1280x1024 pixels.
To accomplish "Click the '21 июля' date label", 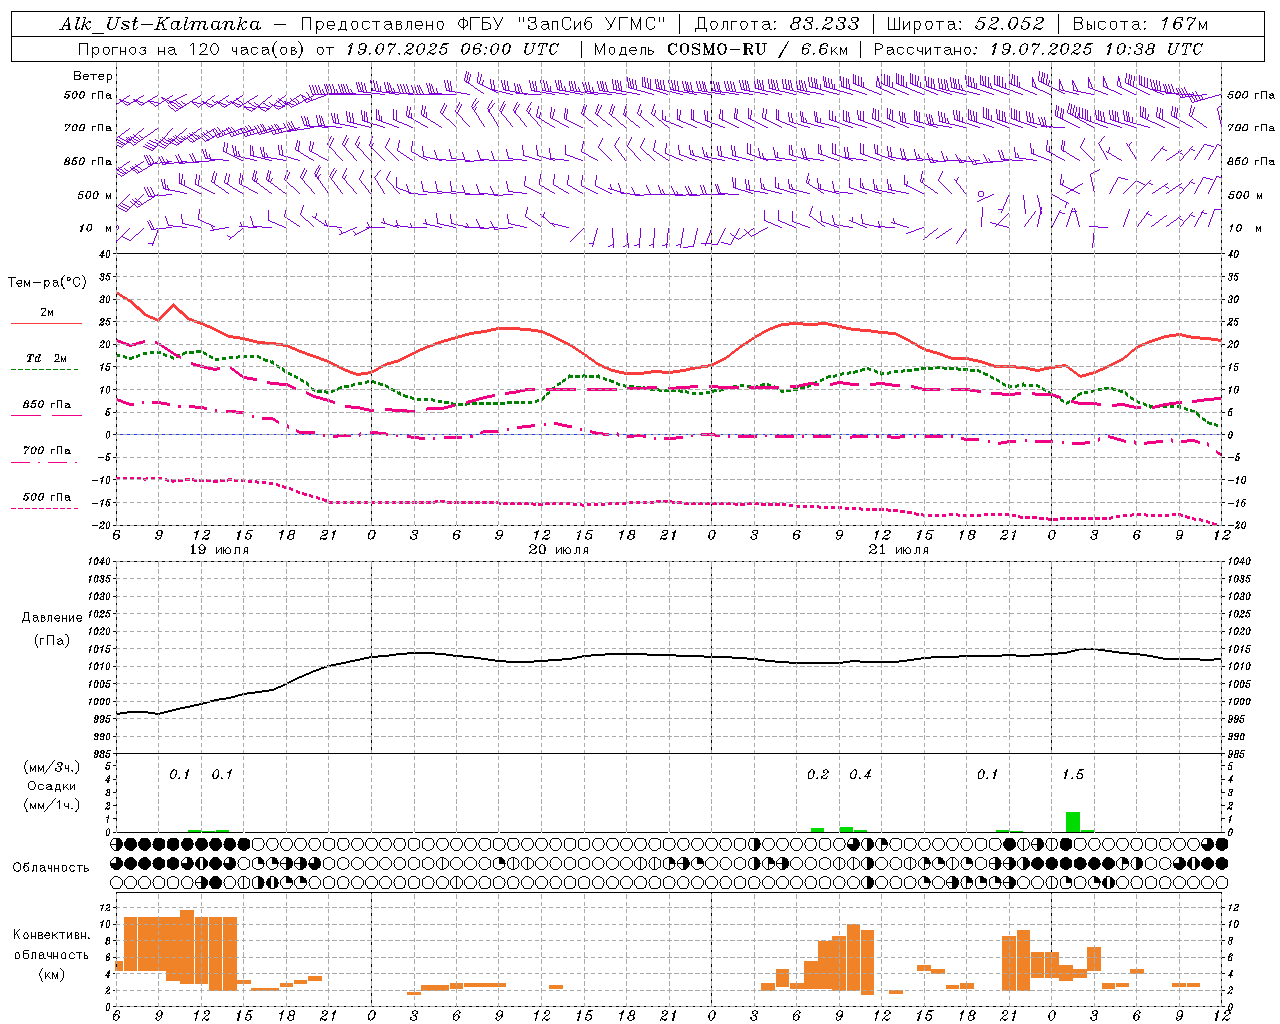I will 898,550.
